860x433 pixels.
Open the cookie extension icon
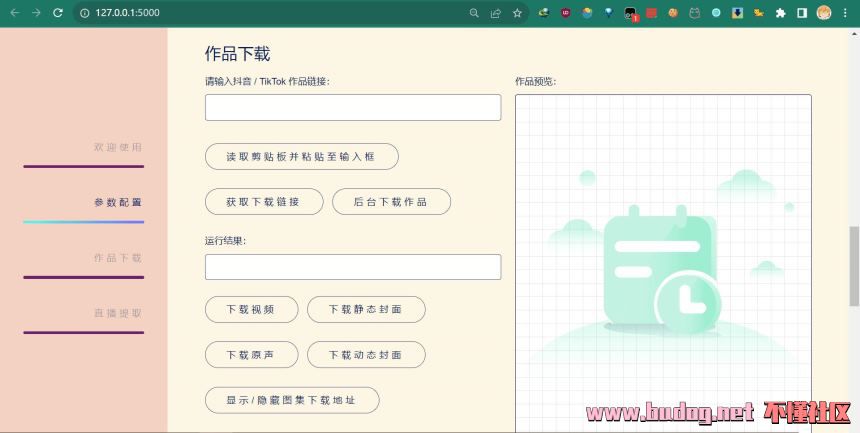click(673, 13)
